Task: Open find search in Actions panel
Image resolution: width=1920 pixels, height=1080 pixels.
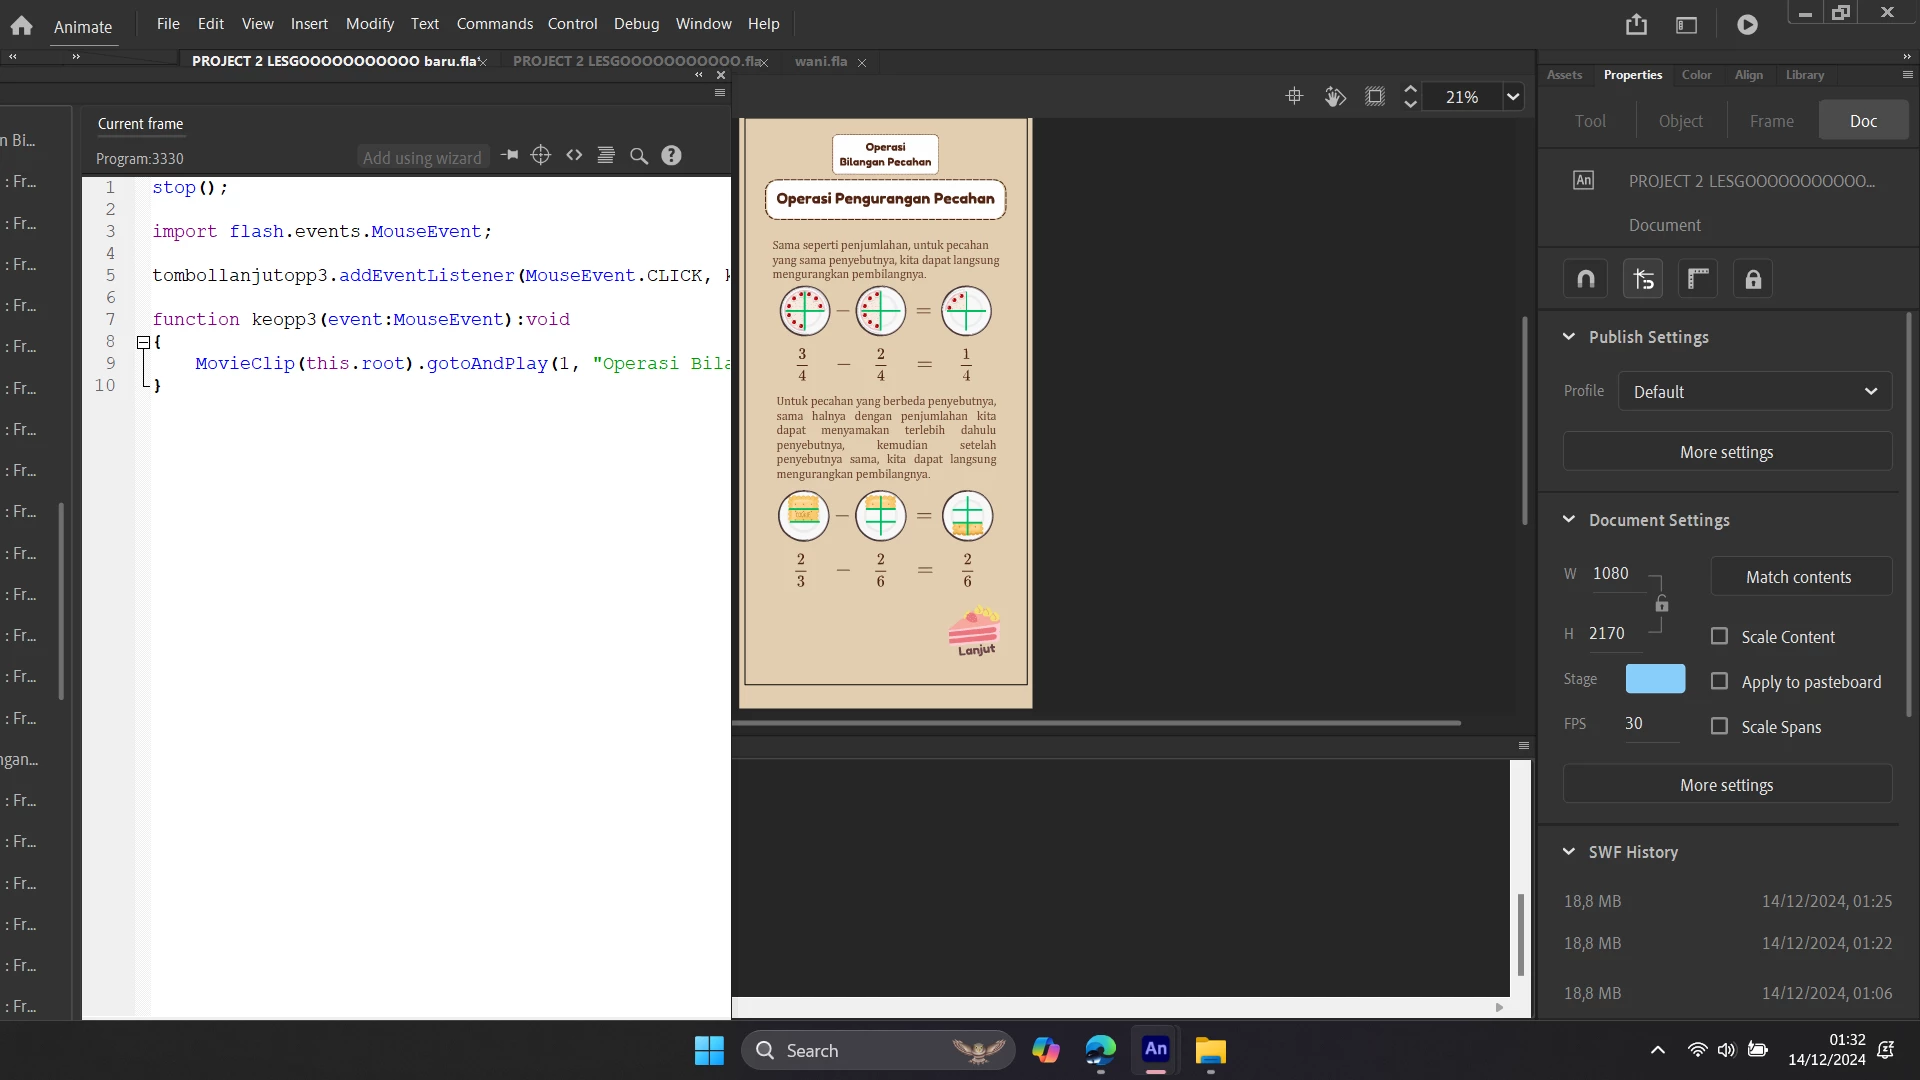Action: [x=639, y=156]
